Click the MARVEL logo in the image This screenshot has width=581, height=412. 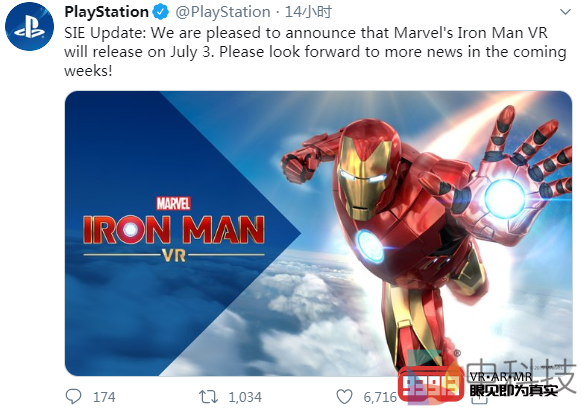[x=173, y=203]
